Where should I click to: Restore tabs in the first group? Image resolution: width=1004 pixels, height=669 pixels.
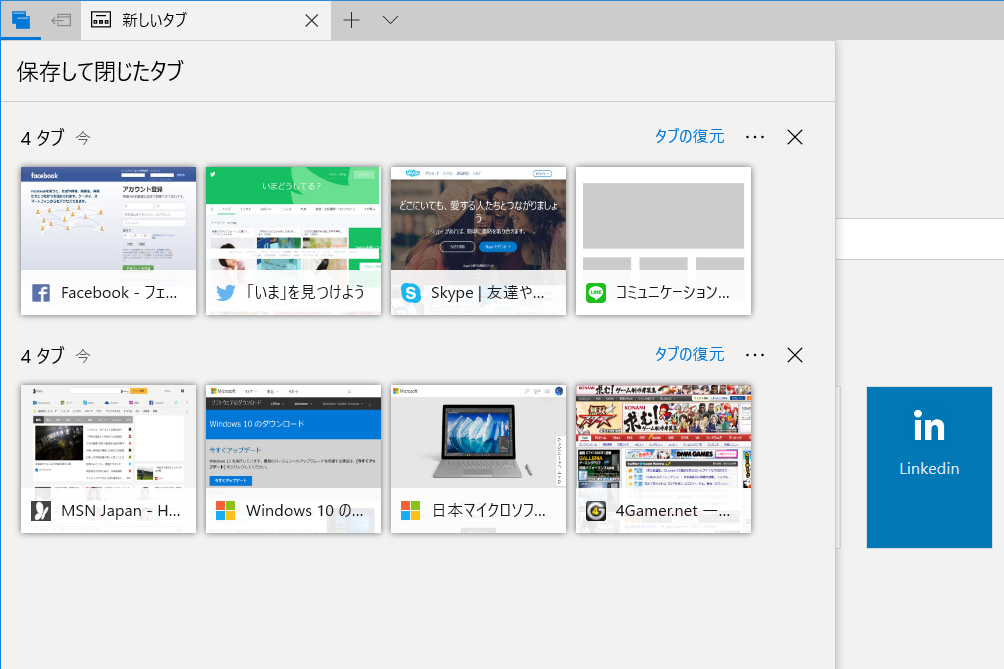tap(689, 137)
